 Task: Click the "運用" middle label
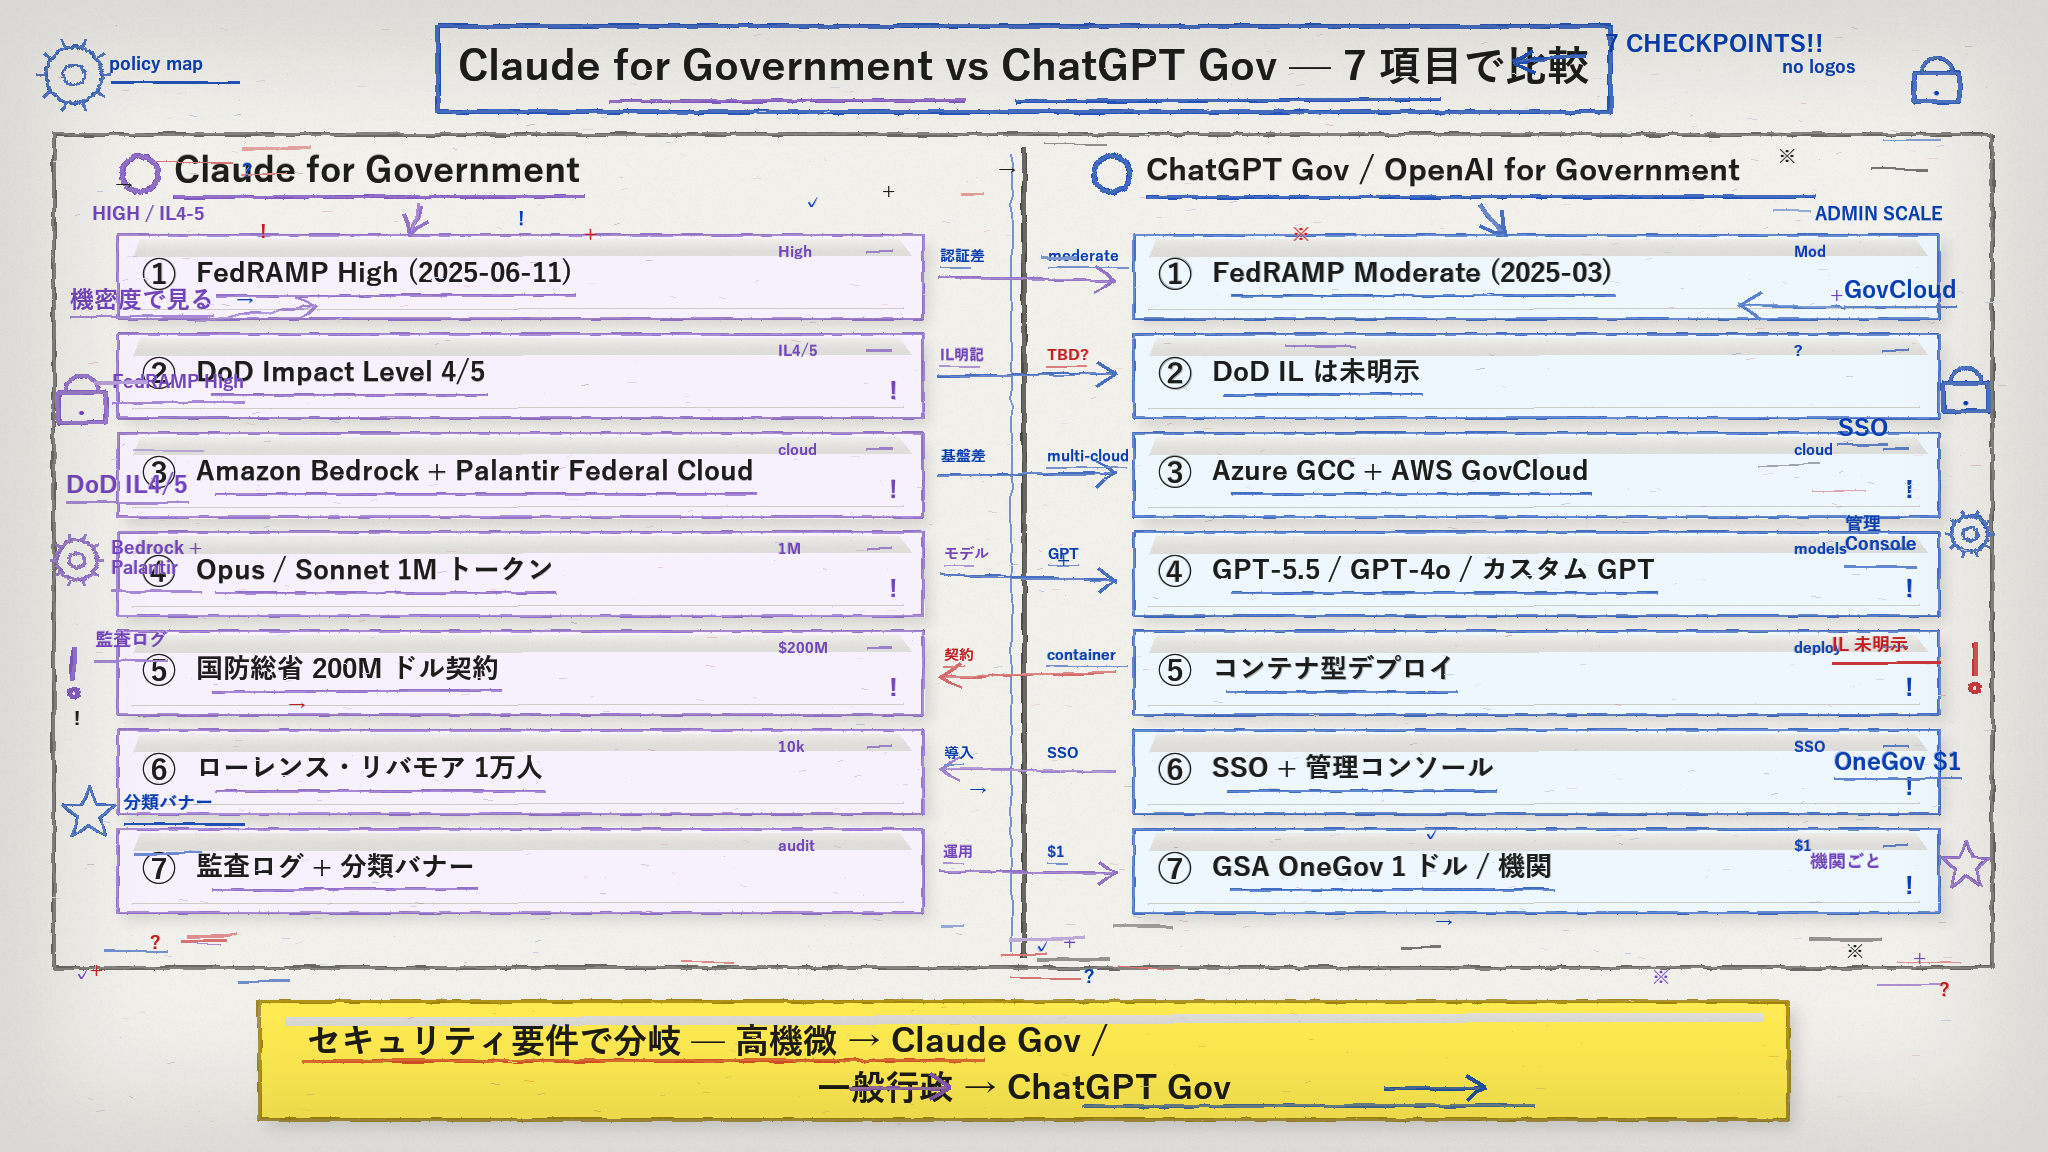pos(958,851)
